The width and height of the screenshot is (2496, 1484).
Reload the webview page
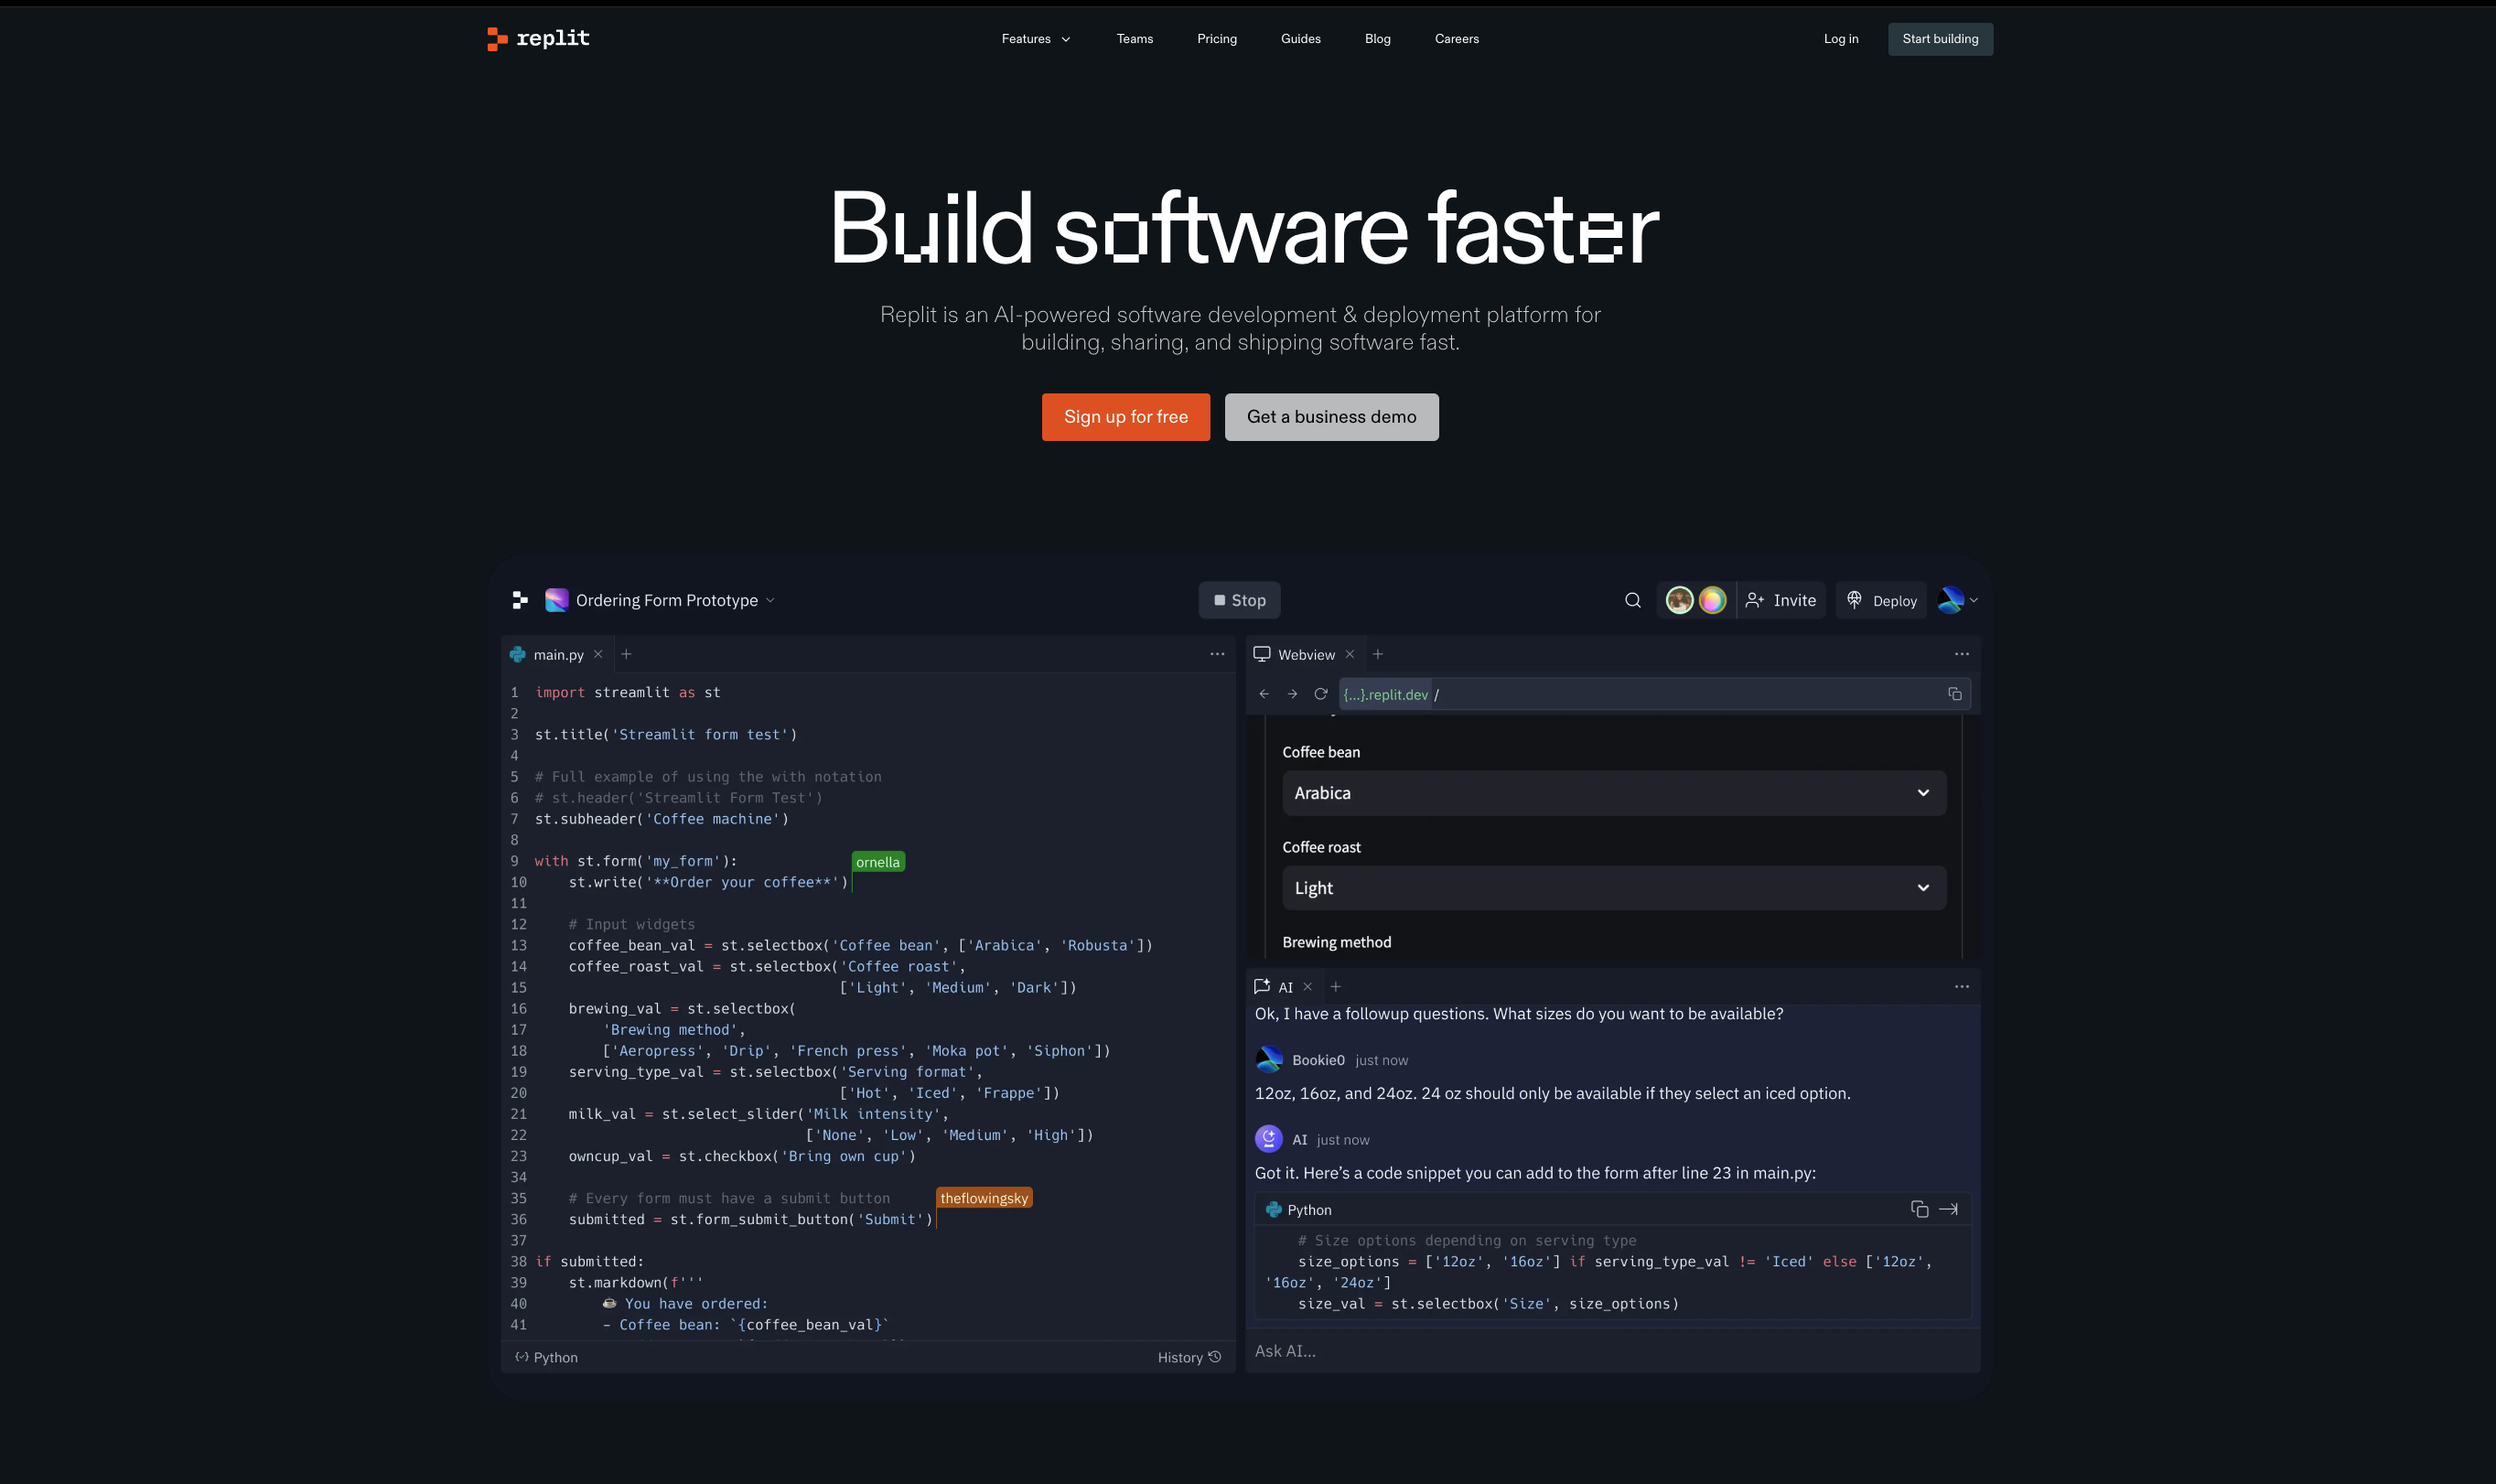point(1320,694)
